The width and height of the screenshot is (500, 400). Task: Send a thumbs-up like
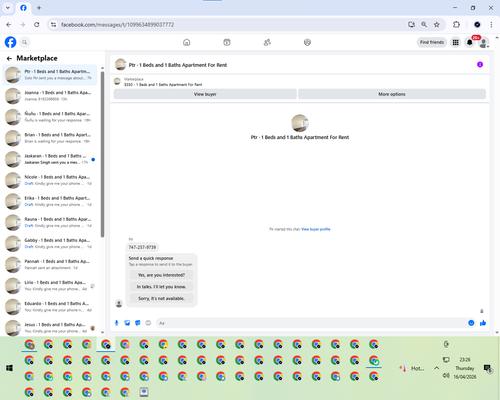483,323
